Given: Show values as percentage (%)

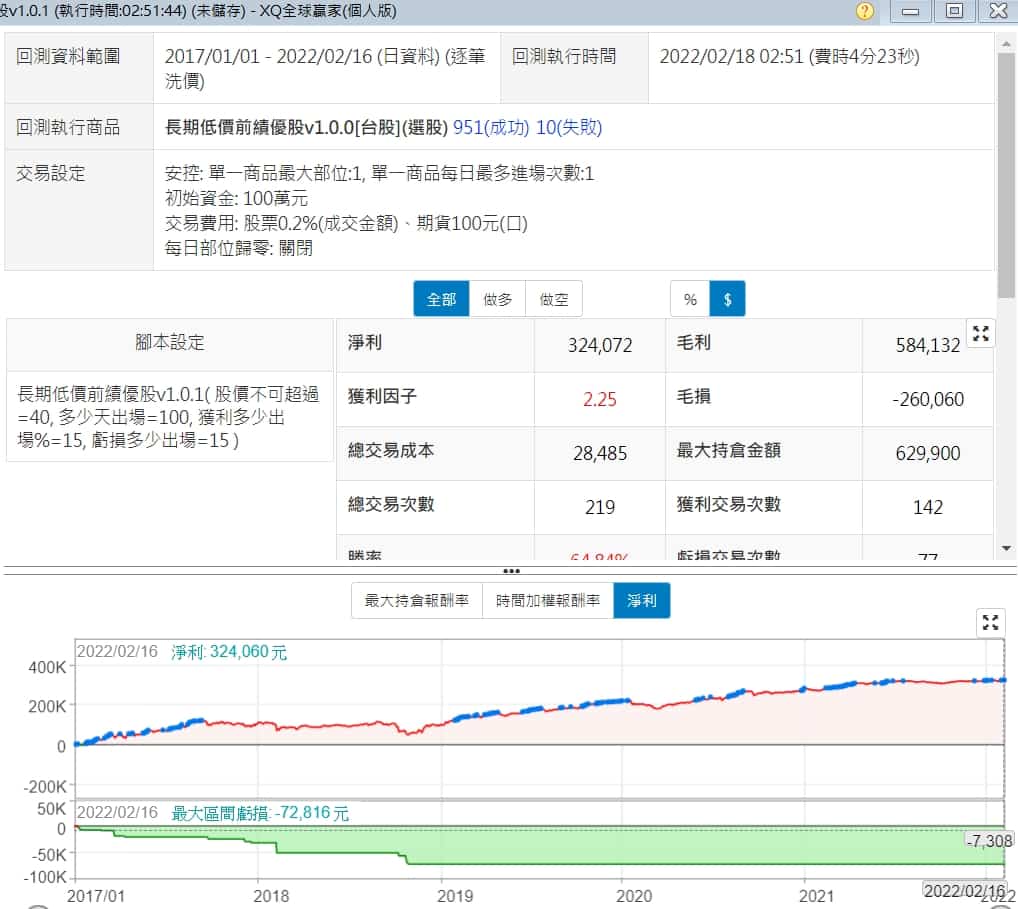Looking at the screenshot, I should tap(690, 299).
